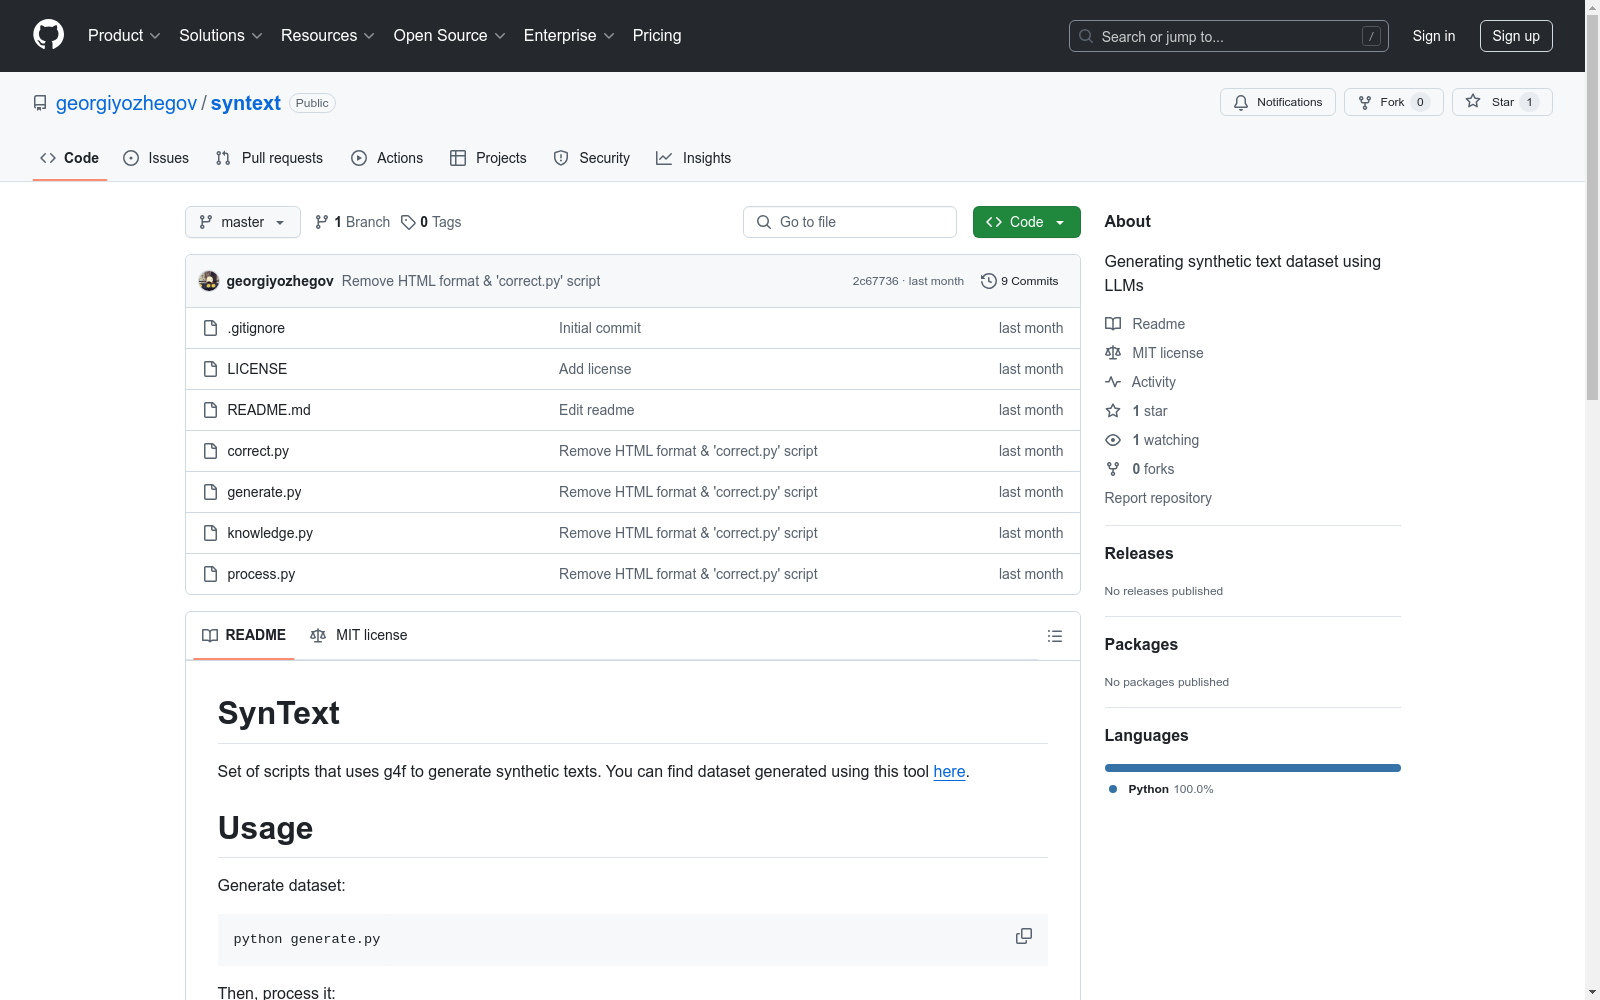Click the star icon next to 1 star

pos(1113,411)
